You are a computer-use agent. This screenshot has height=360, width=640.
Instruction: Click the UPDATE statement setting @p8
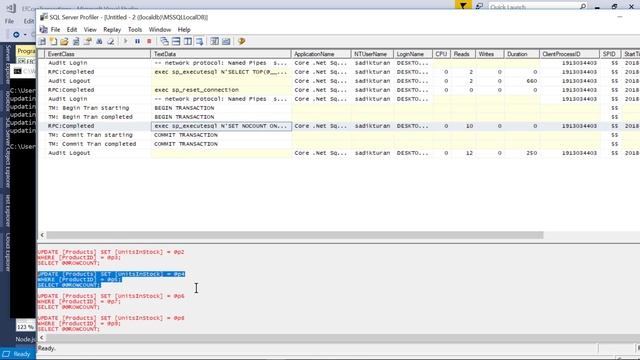[111, 323]
